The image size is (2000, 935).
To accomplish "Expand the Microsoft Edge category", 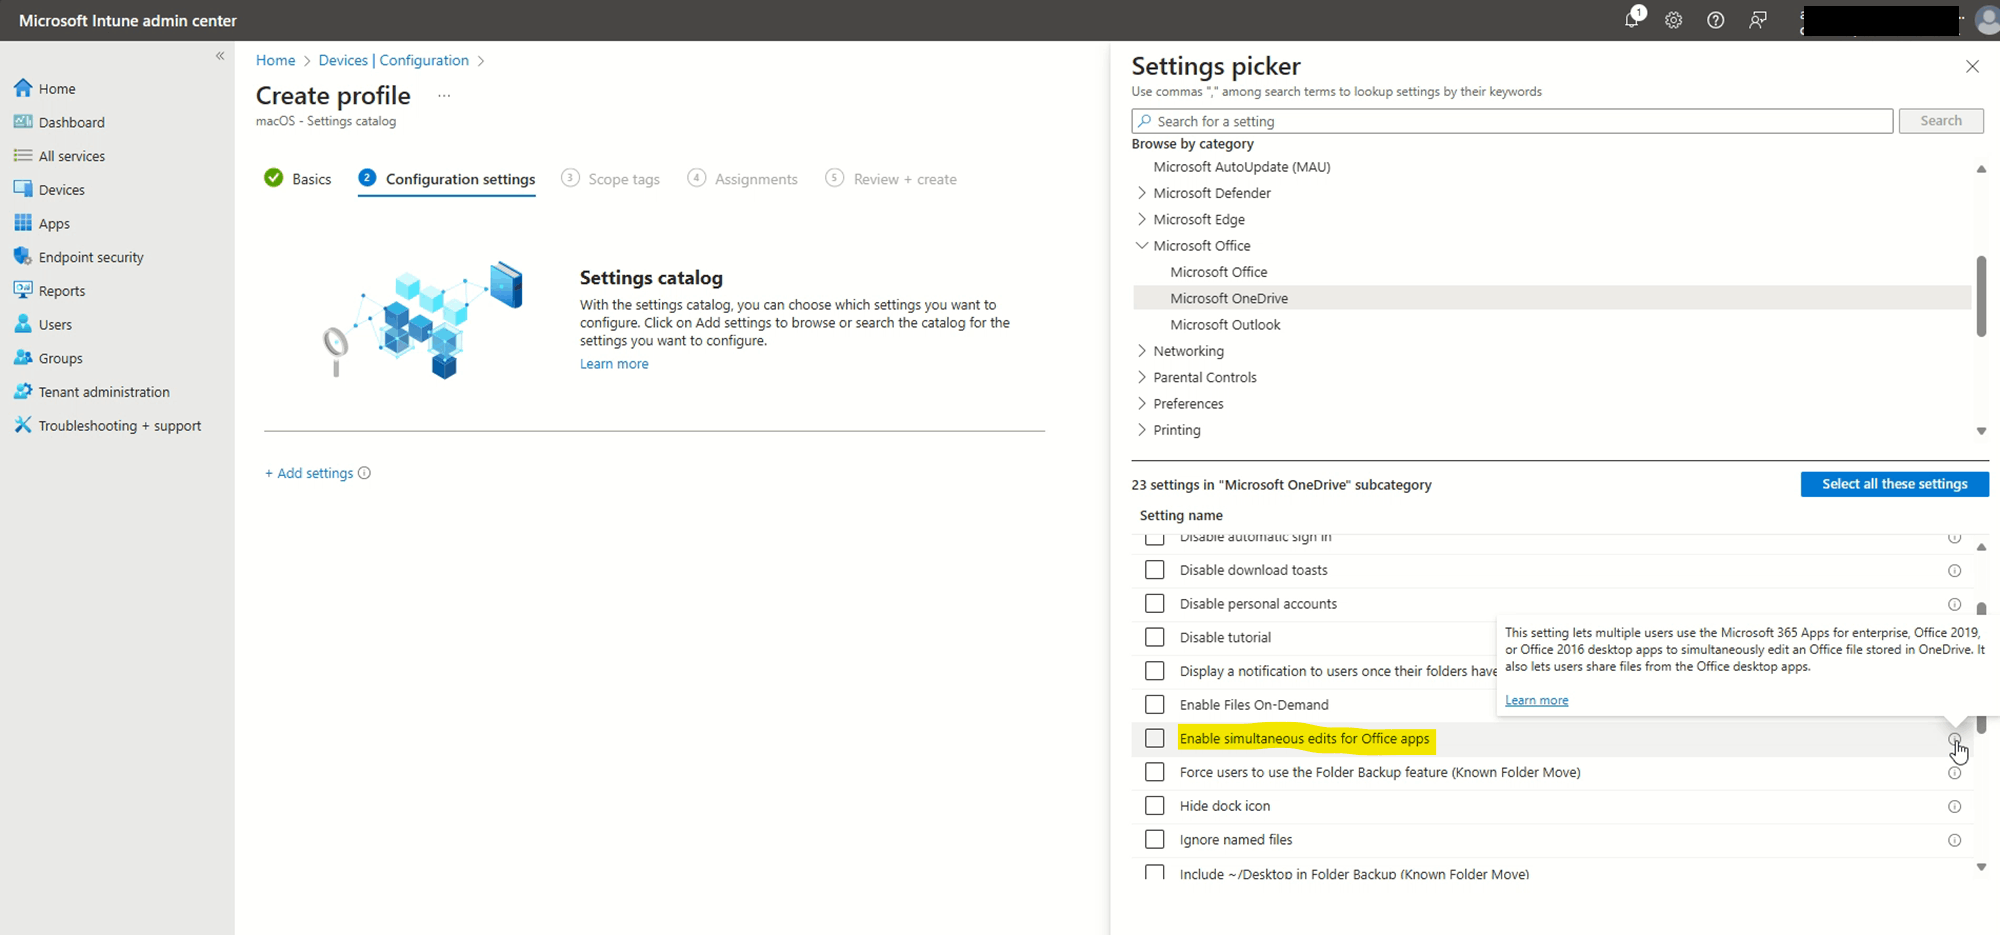I will (x=1142, y=219).
